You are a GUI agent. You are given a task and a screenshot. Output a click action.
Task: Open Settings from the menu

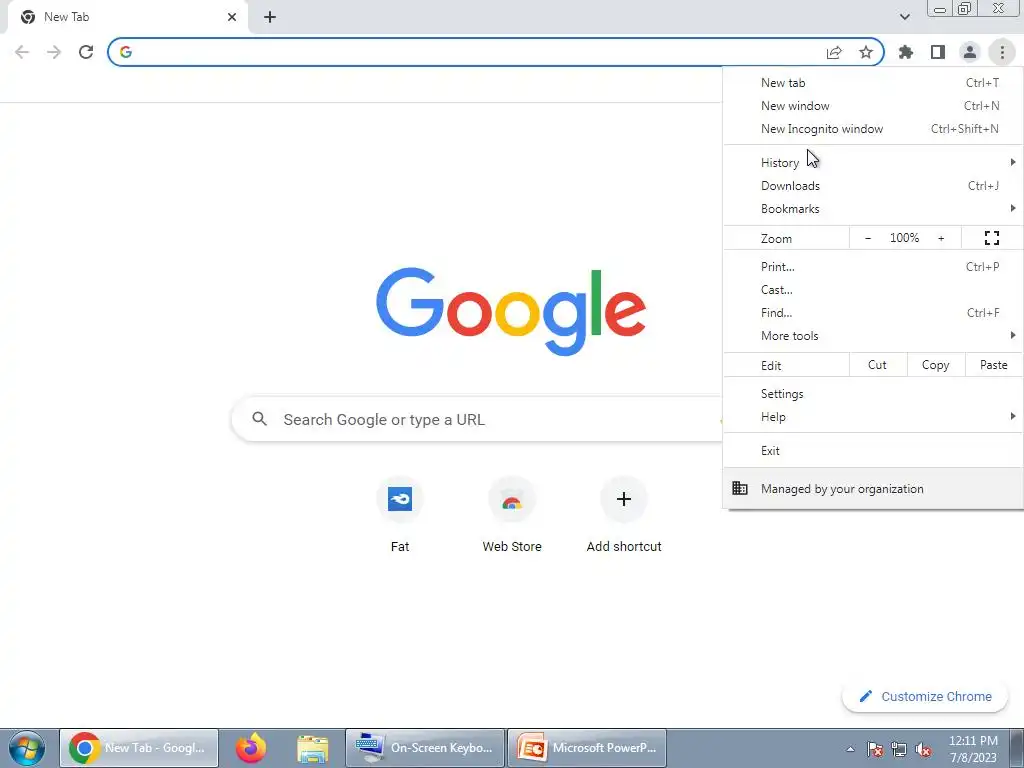click(x=872, y=394)
